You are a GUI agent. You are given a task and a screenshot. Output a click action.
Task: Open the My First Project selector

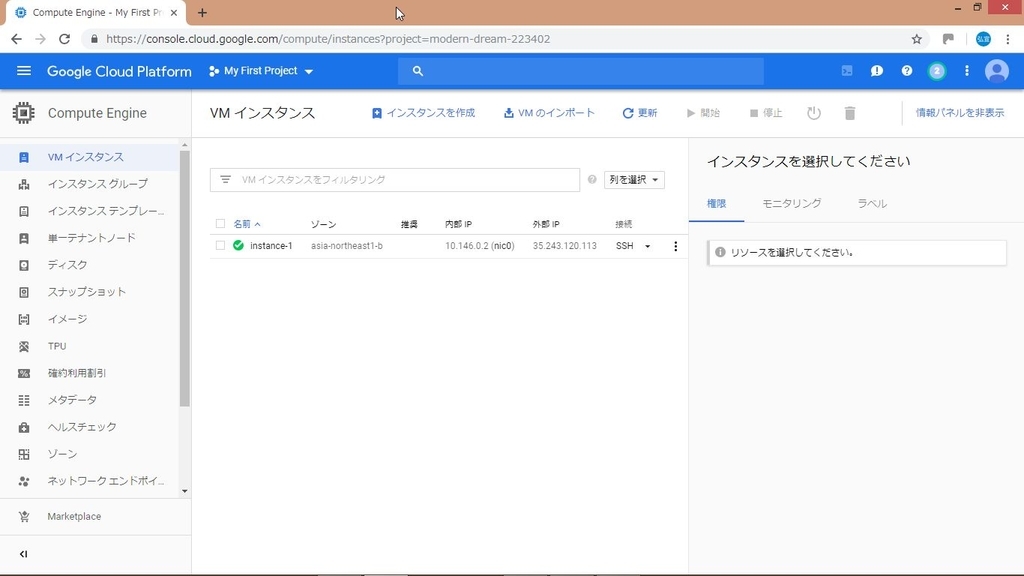pos(260,71)
